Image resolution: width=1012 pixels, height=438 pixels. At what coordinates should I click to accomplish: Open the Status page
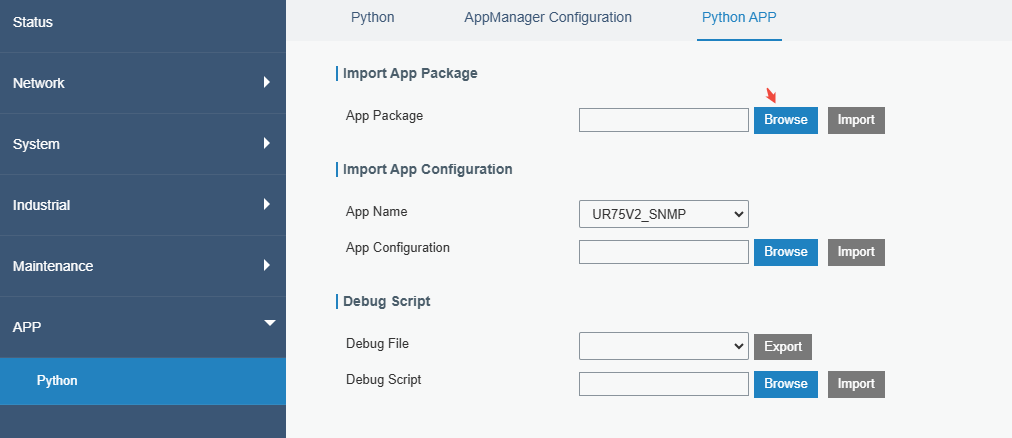click(33, 22)
